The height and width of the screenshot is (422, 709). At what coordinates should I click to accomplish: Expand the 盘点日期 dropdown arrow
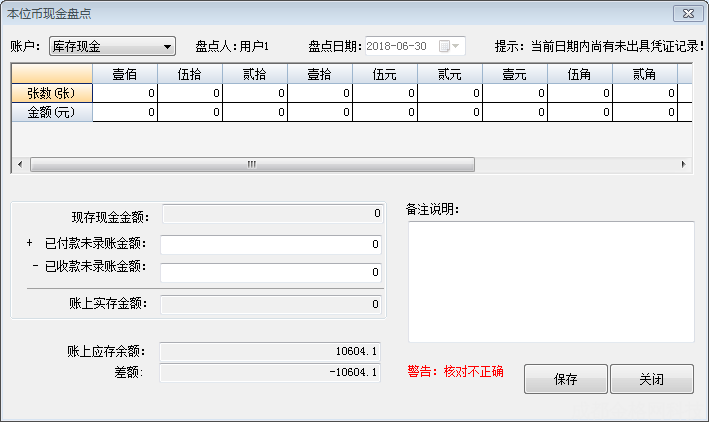457,46
